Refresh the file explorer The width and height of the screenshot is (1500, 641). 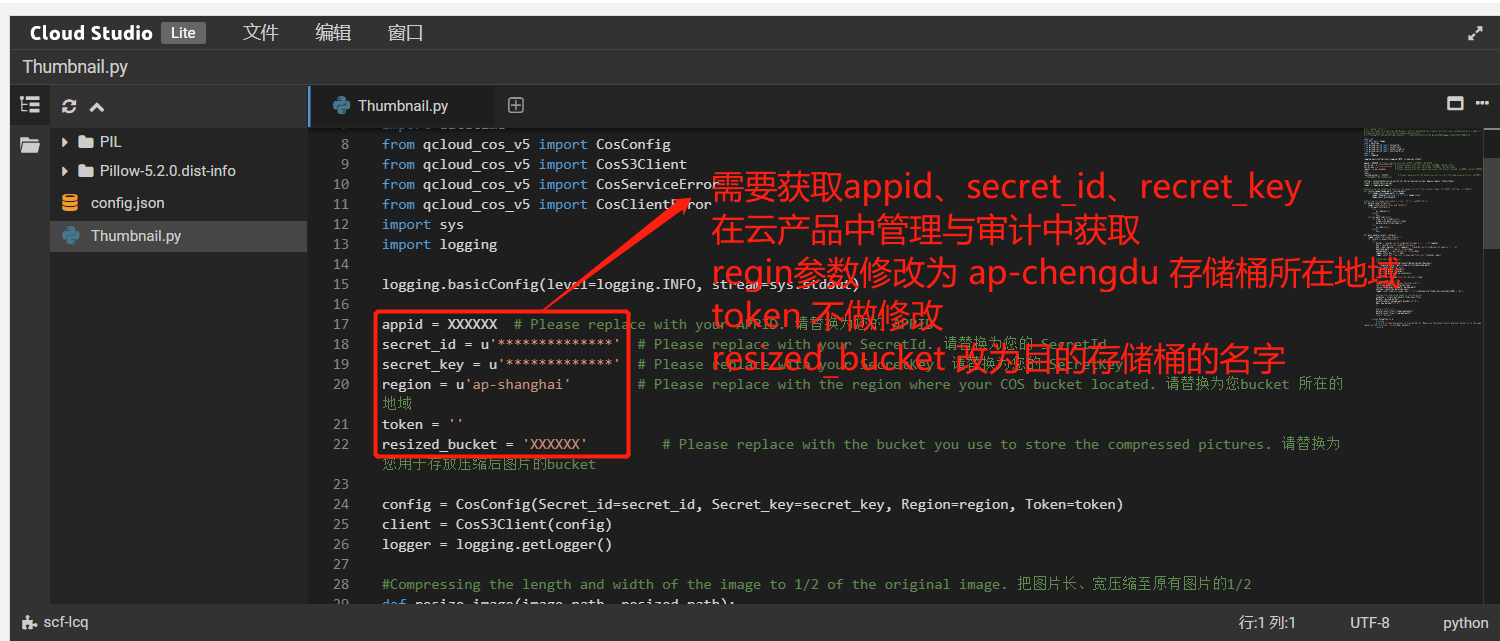pos(69,106)
